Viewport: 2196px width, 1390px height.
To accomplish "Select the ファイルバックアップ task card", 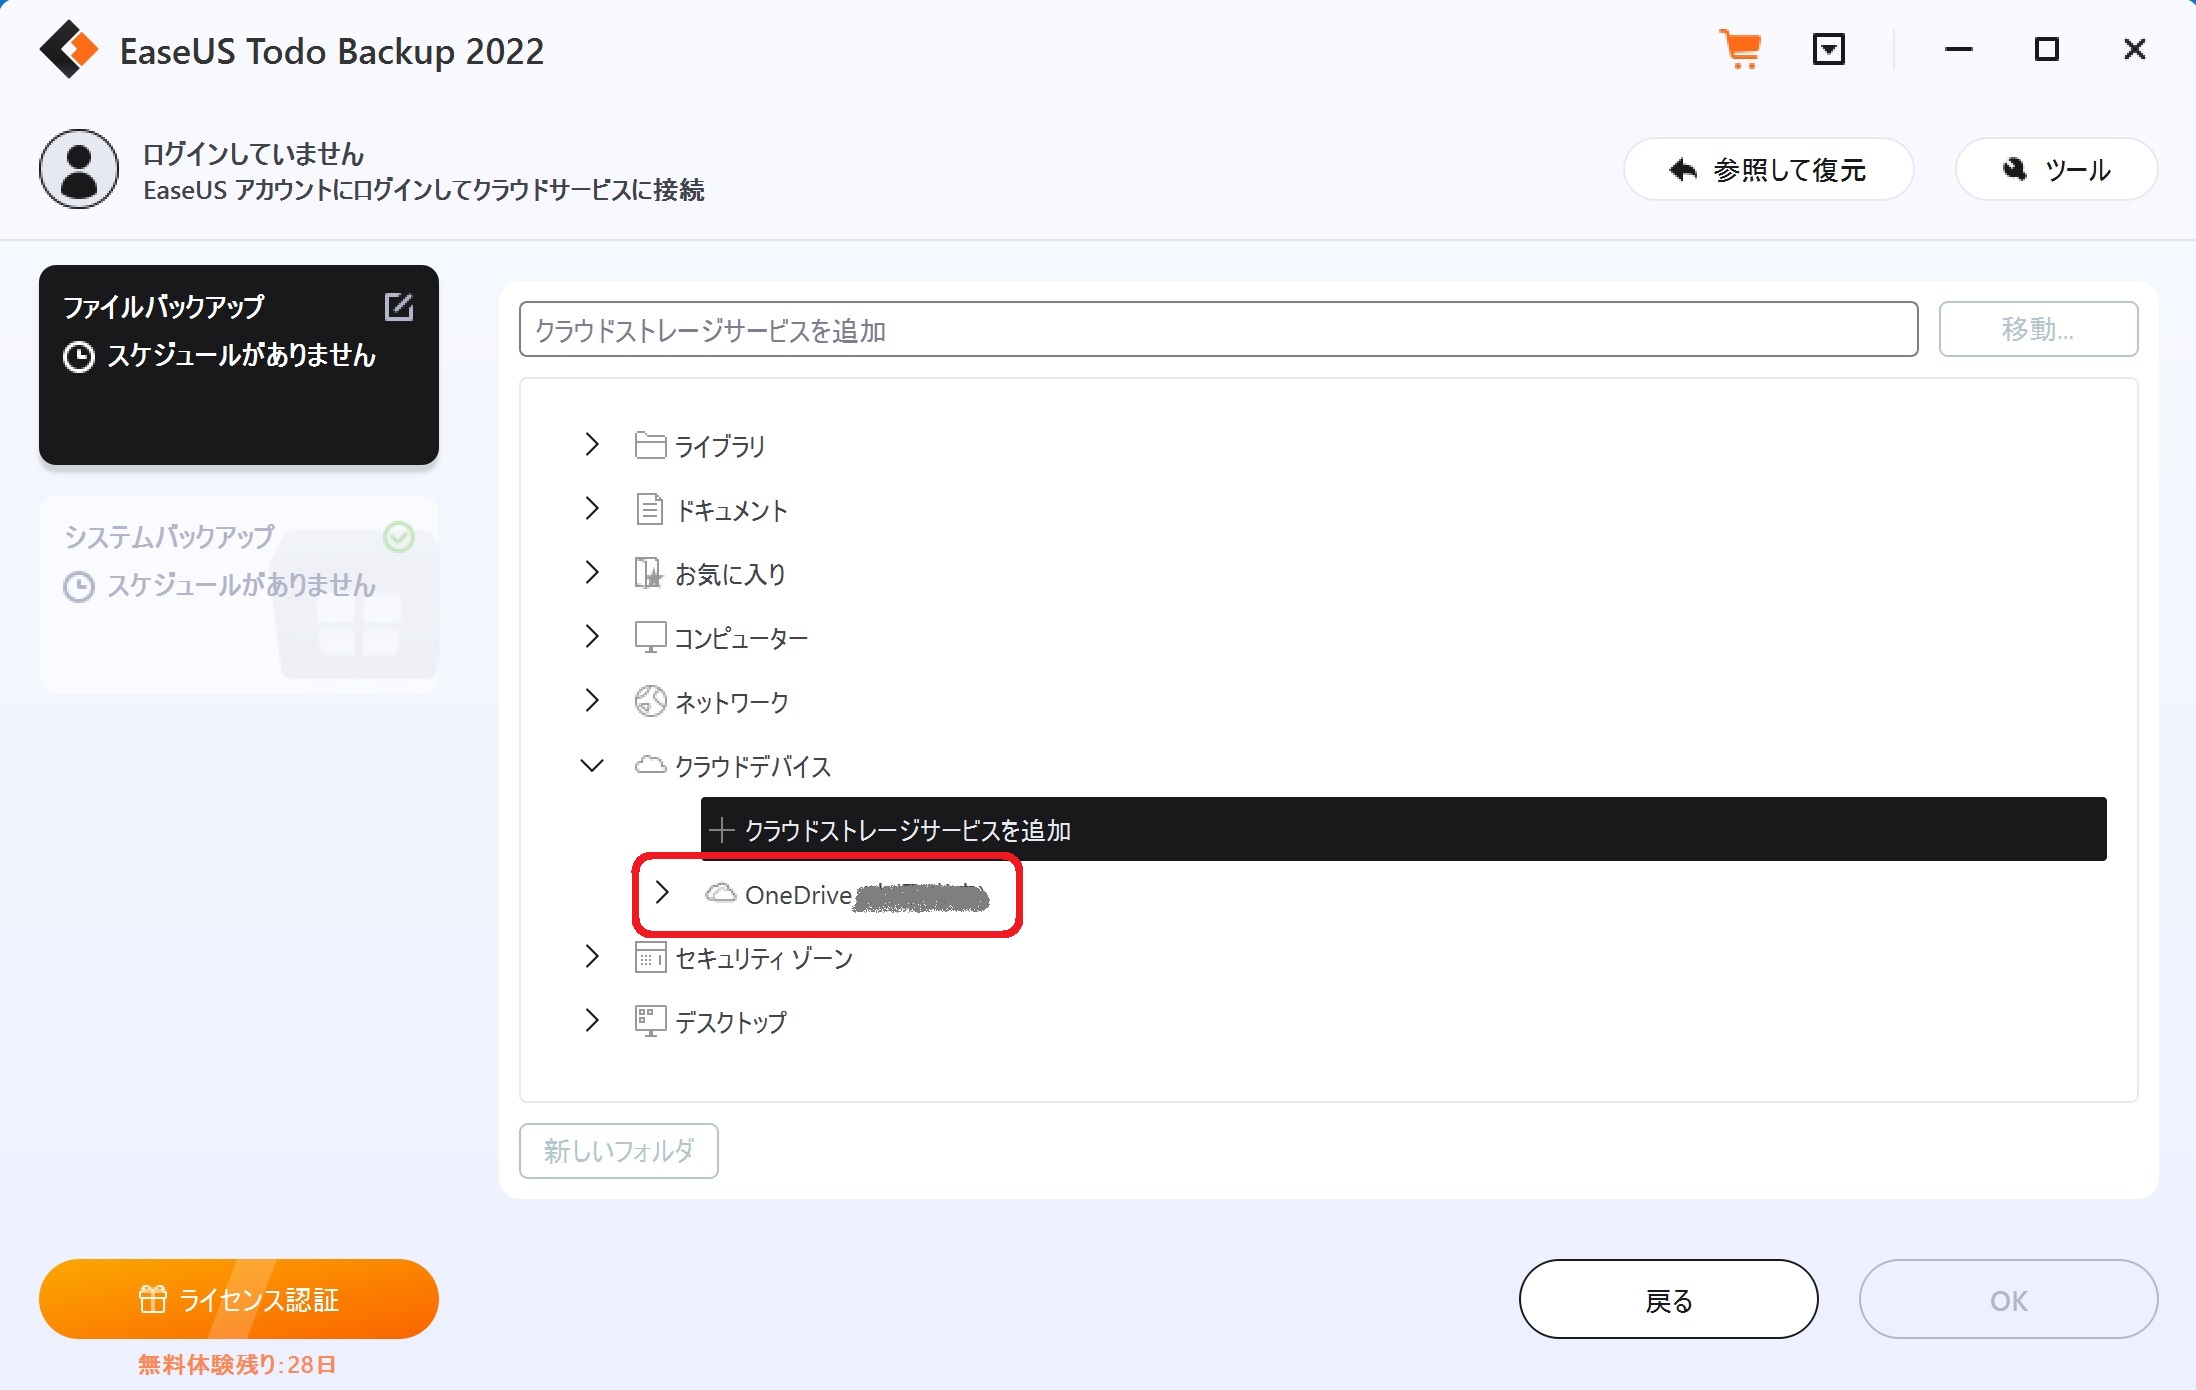I will click(239, 365).
